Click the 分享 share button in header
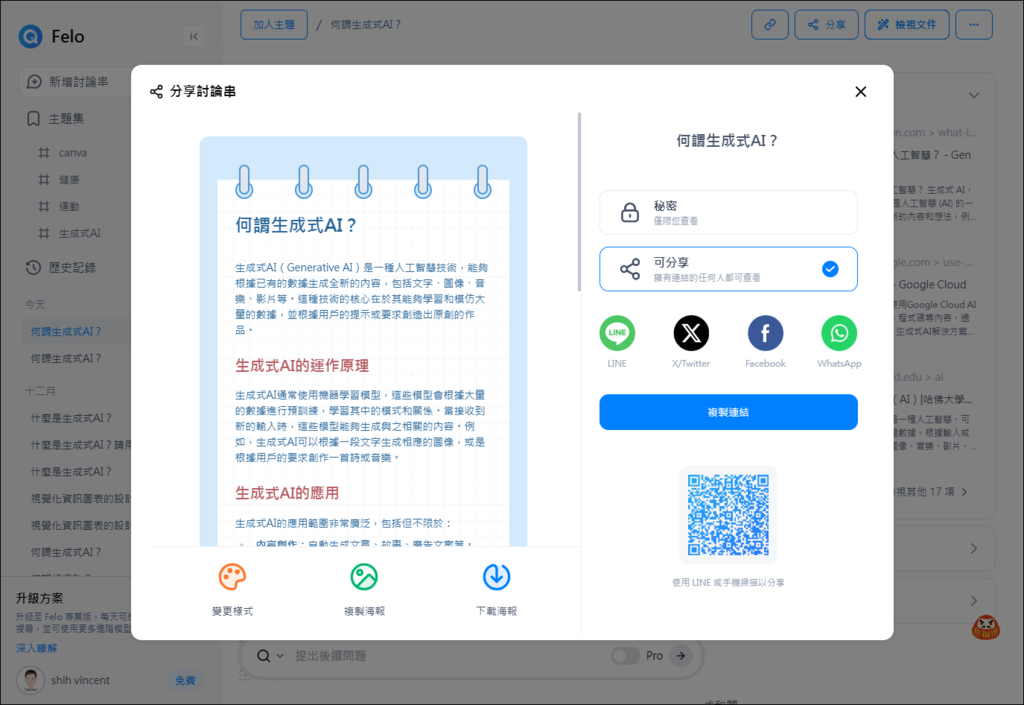The height and width of the screenshot is (705, 1024). click(826, 25)
